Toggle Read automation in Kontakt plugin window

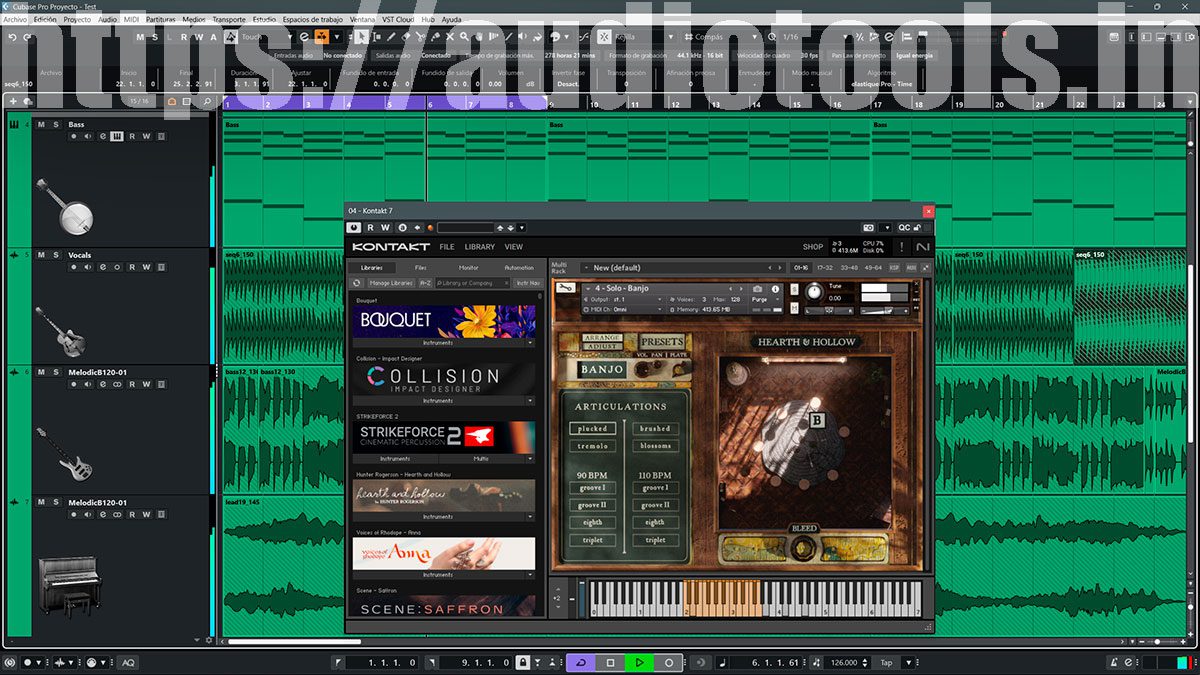tap(370, 228)
